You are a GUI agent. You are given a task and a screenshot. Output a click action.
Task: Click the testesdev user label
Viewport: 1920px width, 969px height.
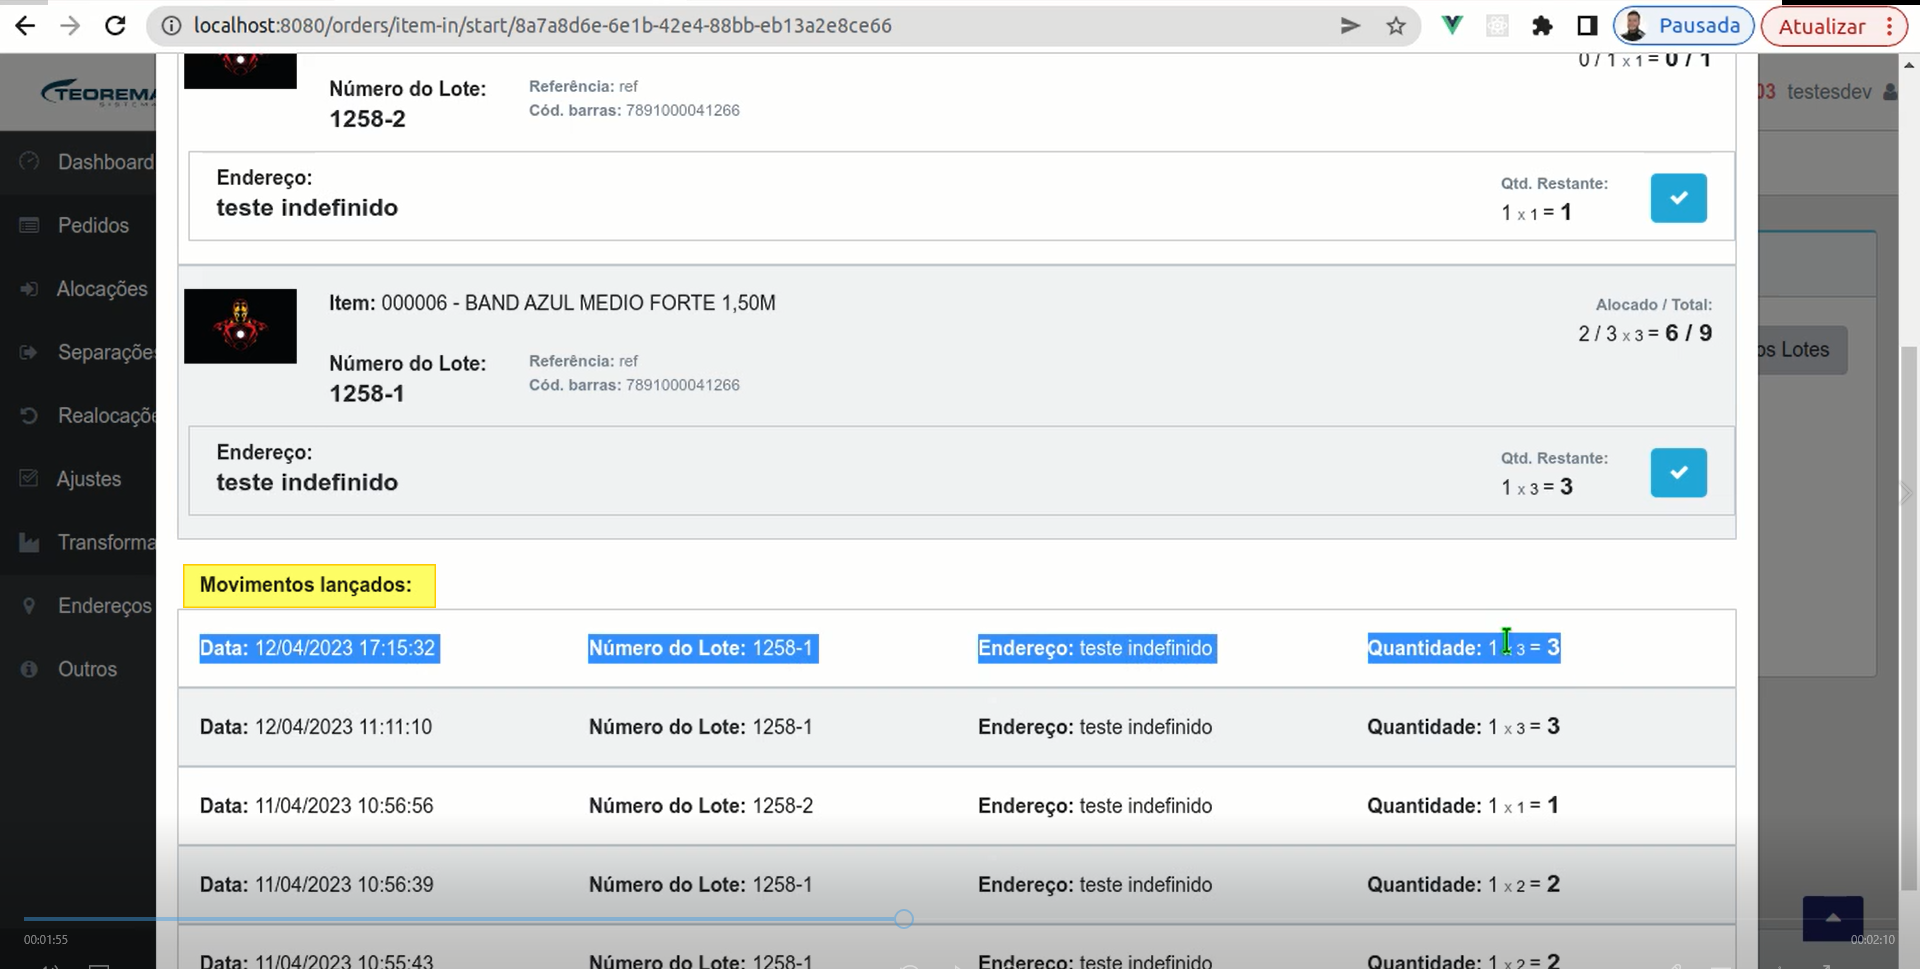(1829, 92)
